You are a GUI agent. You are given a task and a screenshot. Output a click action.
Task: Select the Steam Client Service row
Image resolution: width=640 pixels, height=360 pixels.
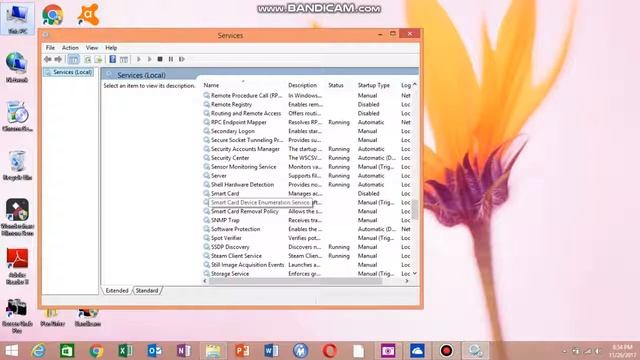click(x=306, y=256)
